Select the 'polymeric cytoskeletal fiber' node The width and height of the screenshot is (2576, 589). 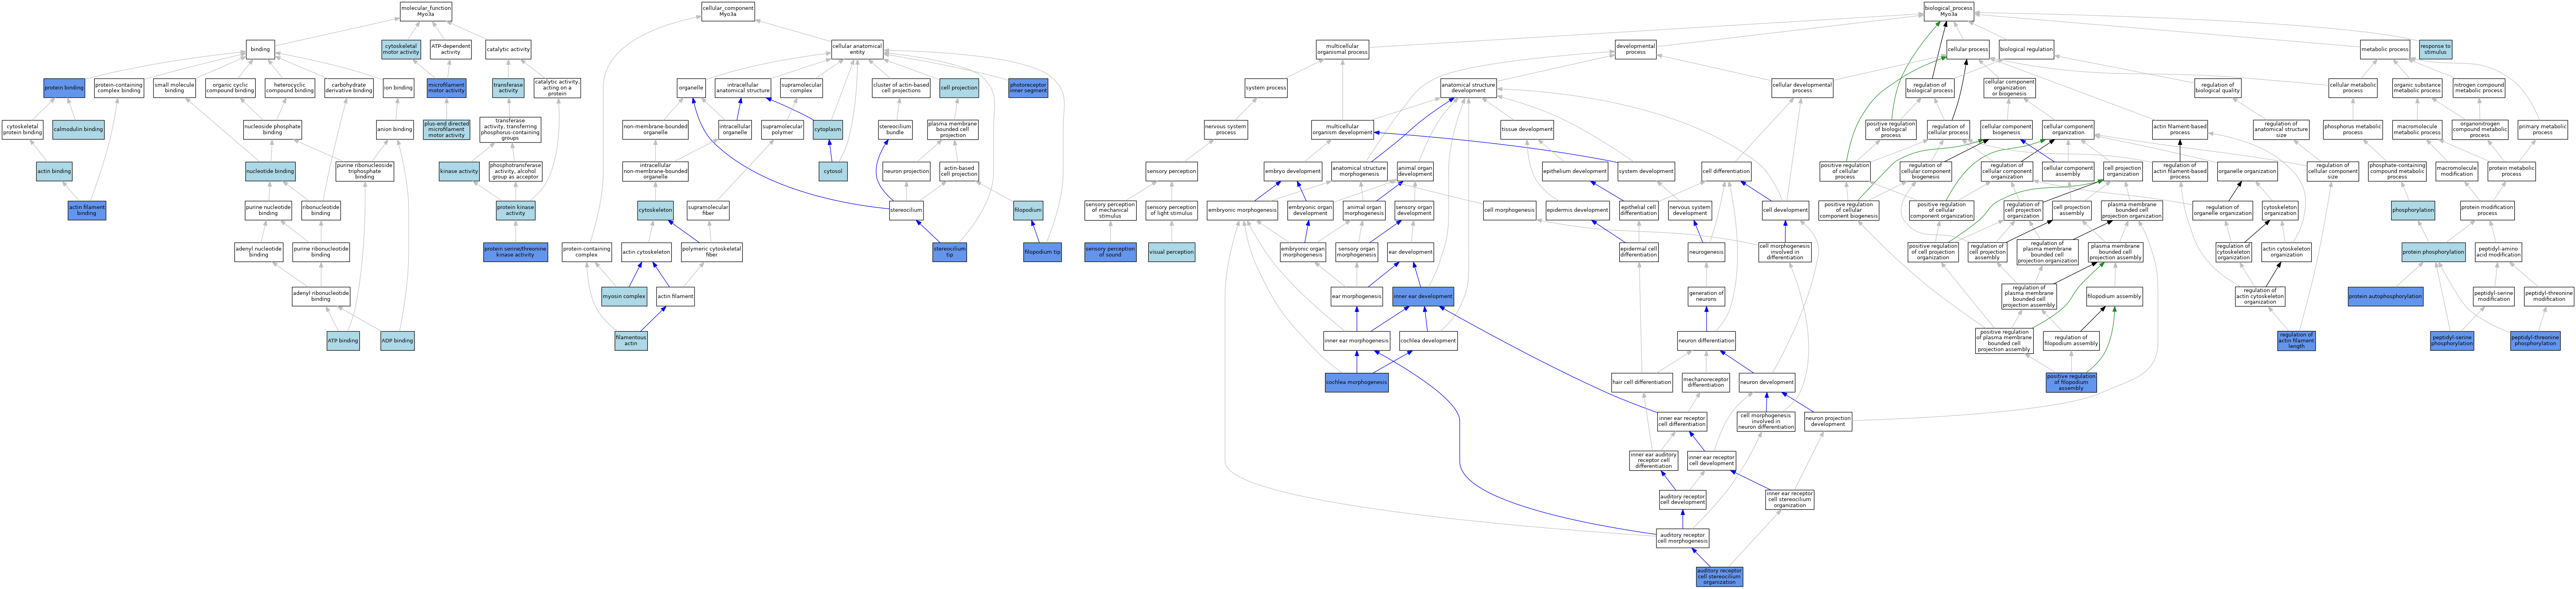coord(712,252)
